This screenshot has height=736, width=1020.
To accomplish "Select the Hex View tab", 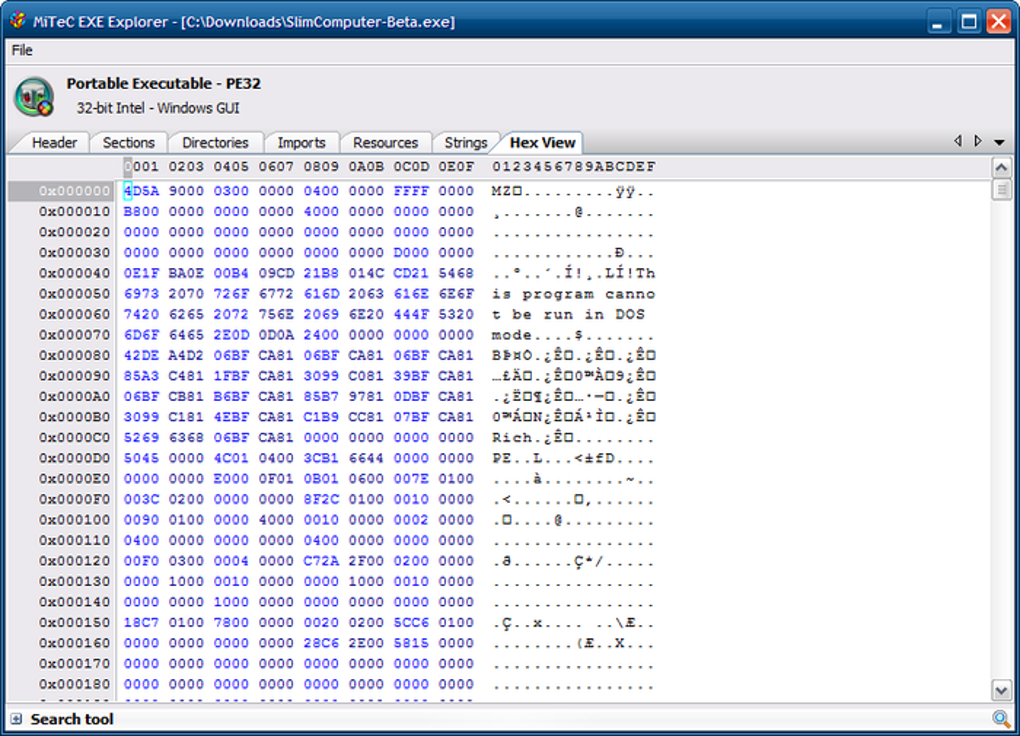I will click(542, 143).
